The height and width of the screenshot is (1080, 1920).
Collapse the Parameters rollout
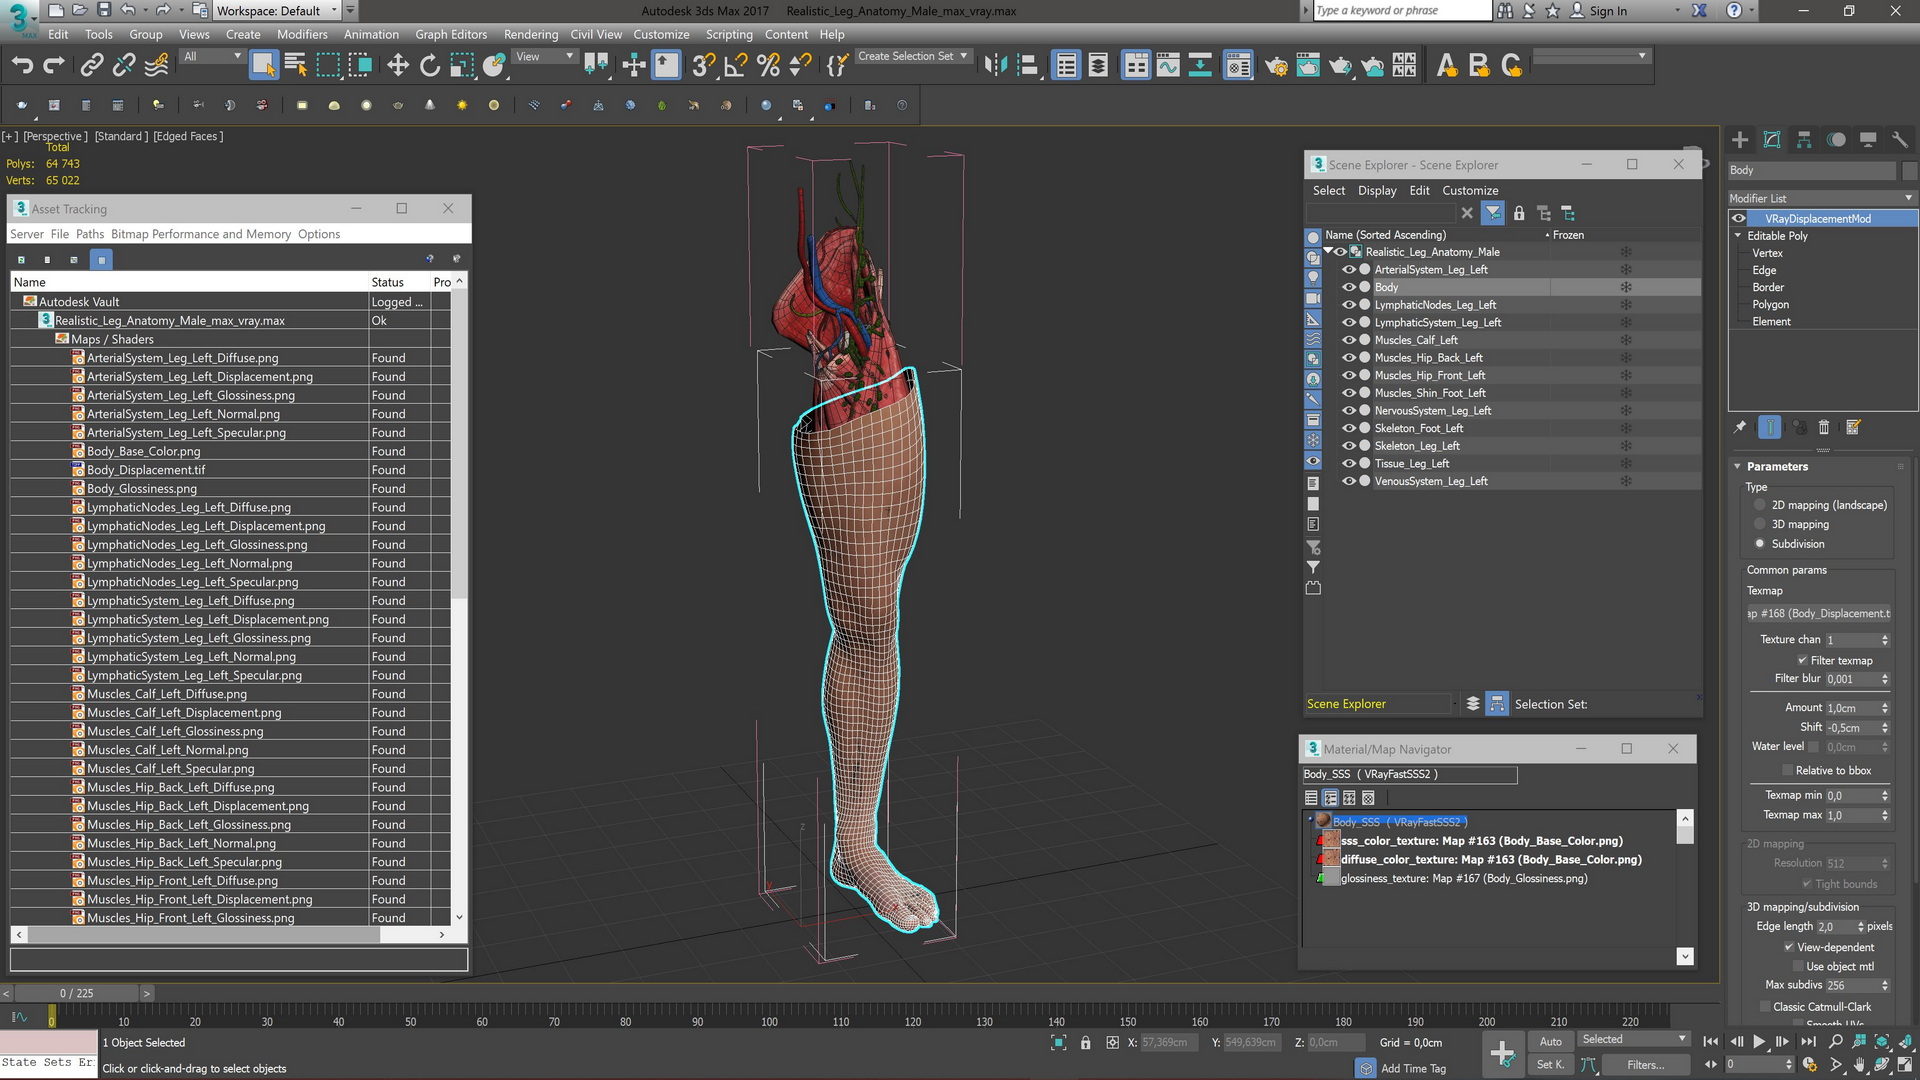pyautogui.click(x=1738, y=467)
